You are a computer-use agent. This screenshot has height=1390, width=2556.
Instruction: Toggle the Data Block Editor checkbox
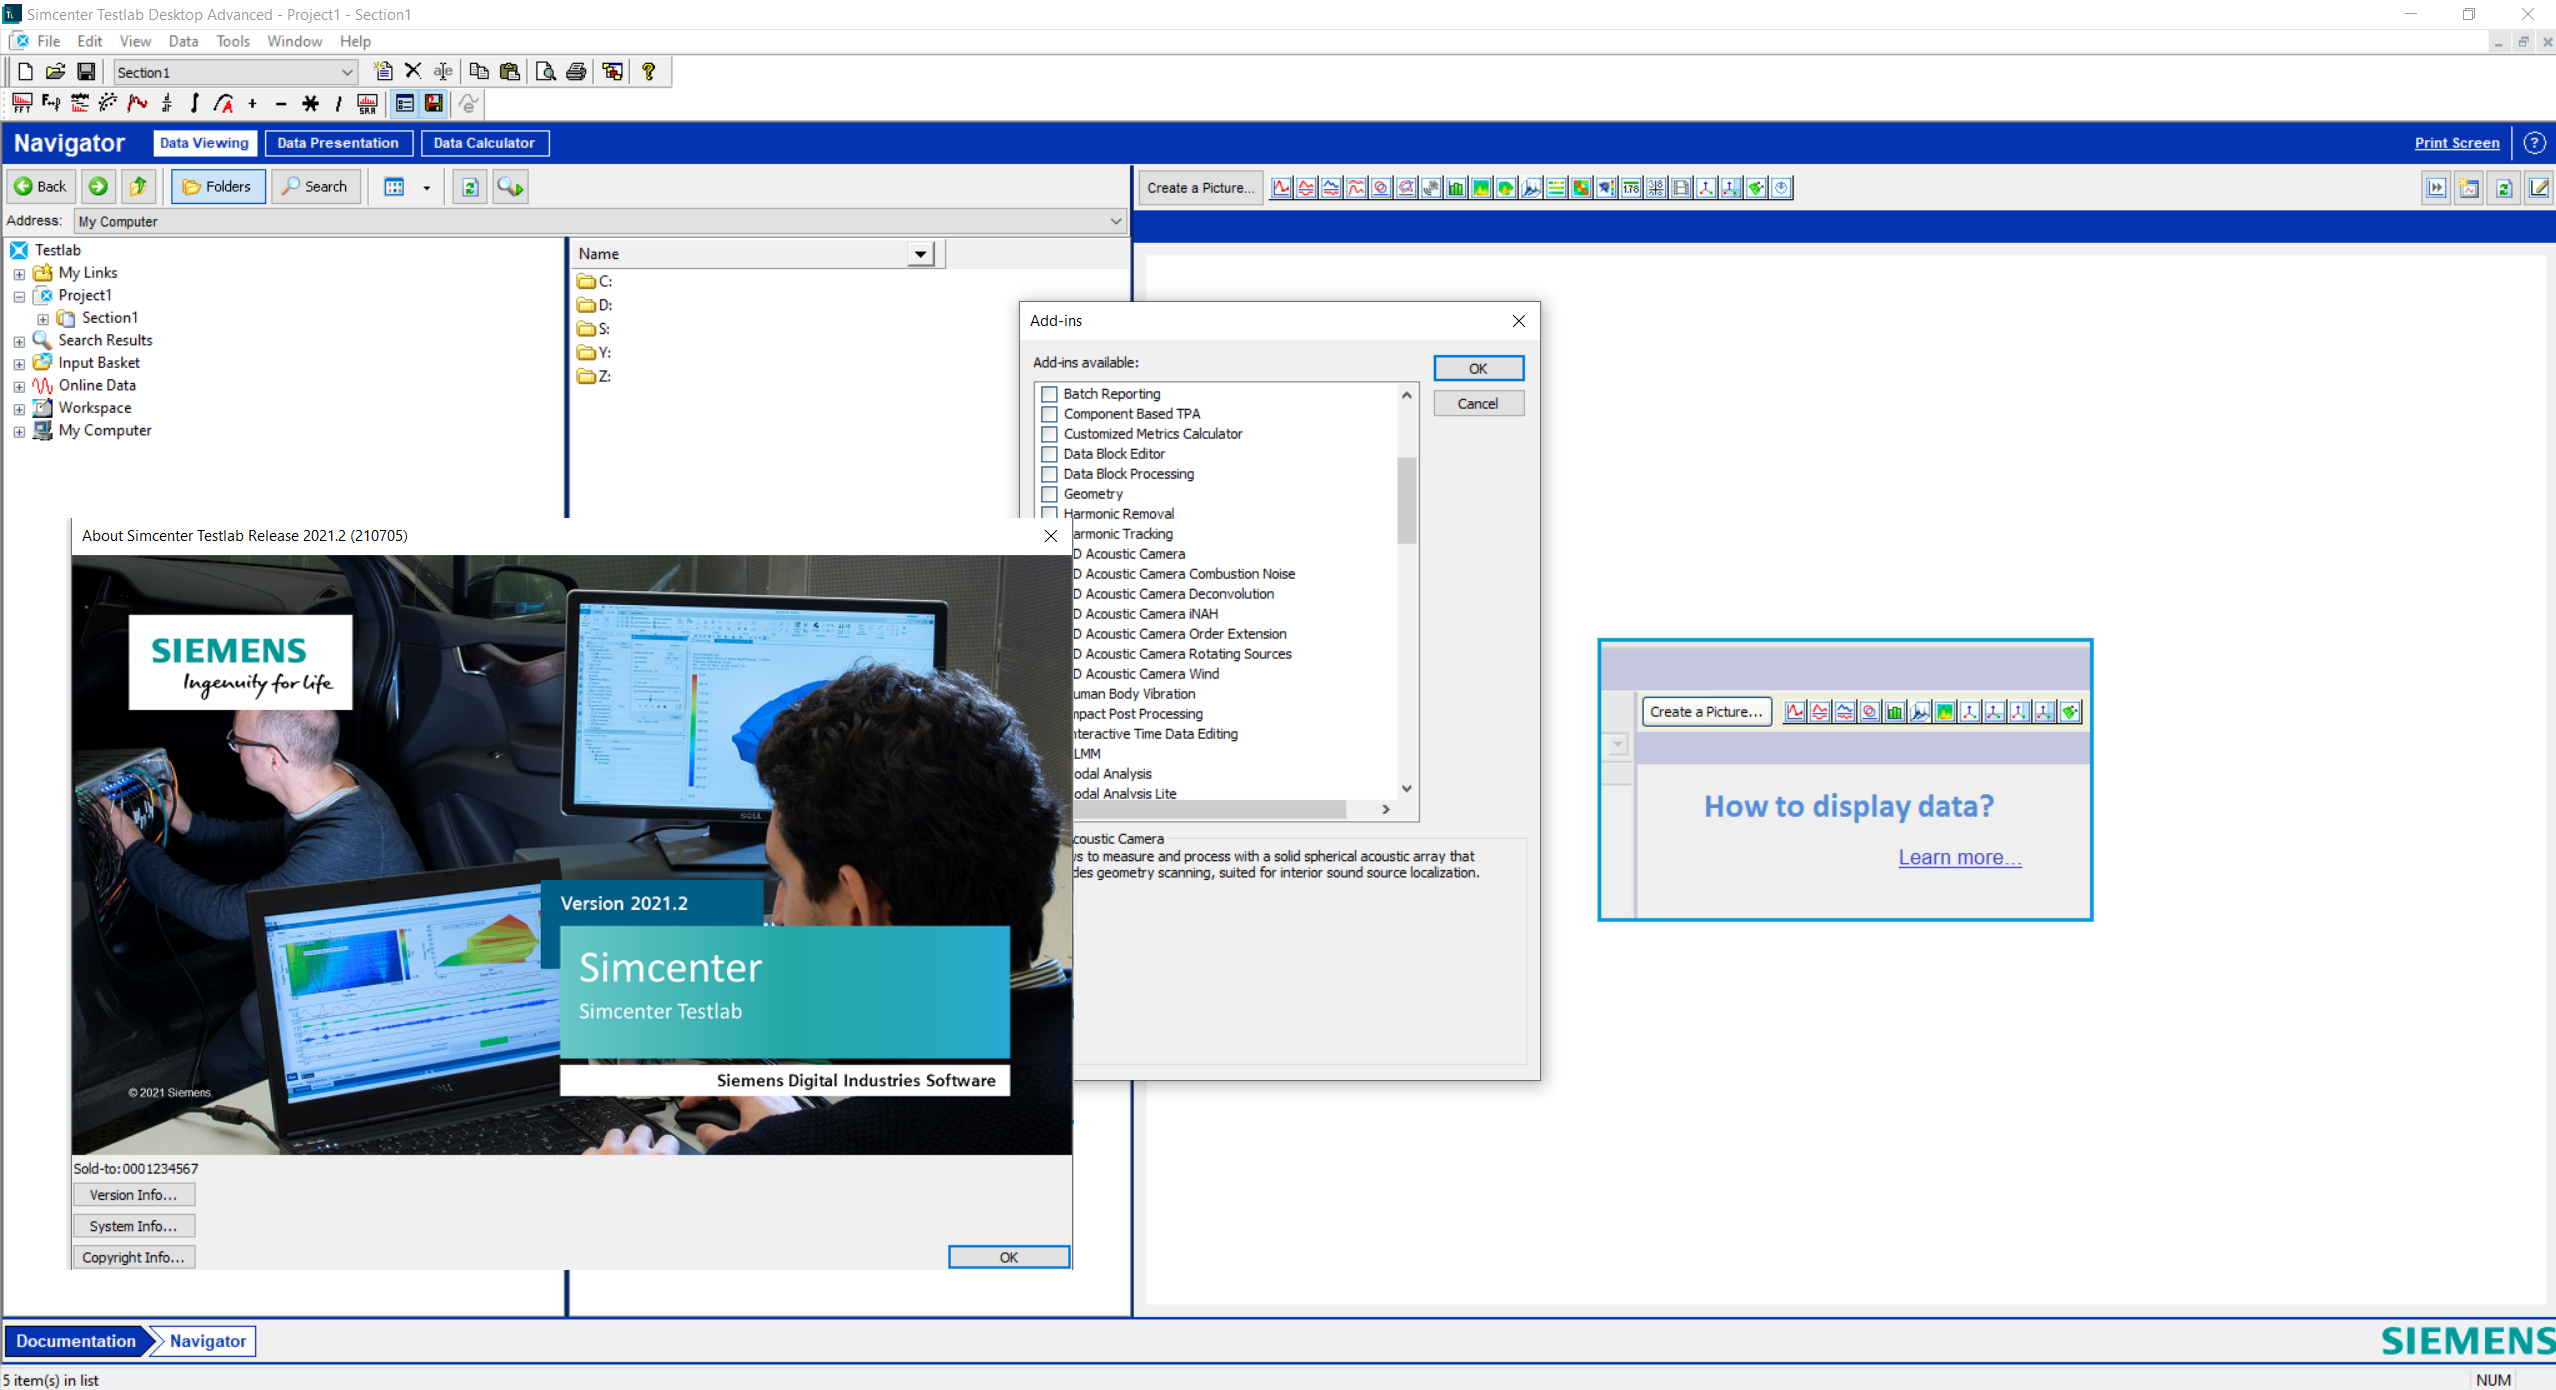[1049, 454]
